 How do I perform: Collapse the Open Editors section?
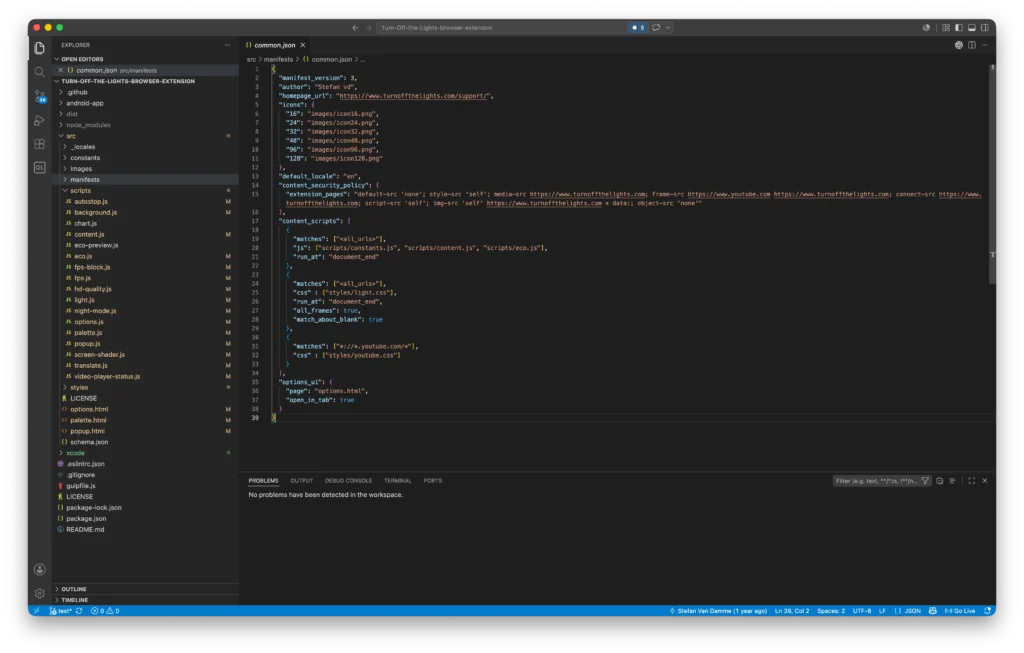[145, 59]
